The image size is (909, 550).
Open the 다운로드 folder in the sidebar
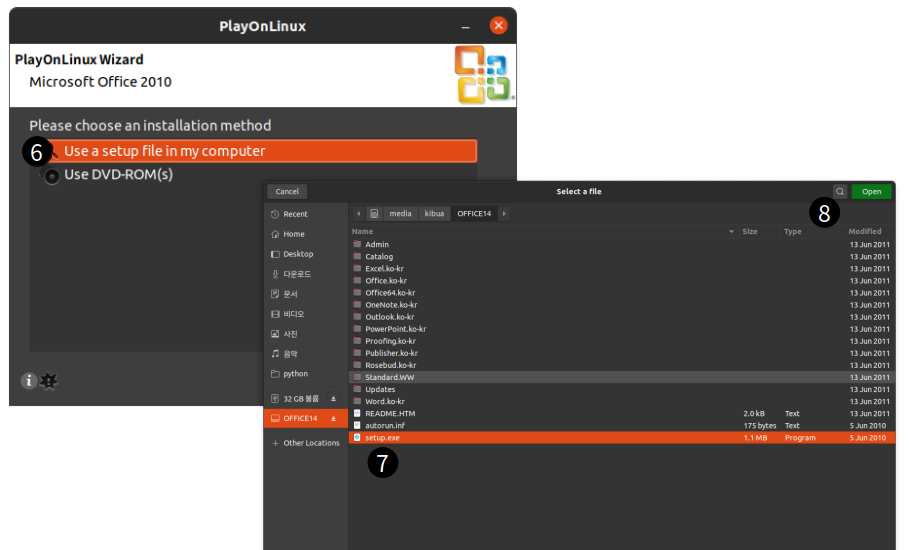pos(306,274)
